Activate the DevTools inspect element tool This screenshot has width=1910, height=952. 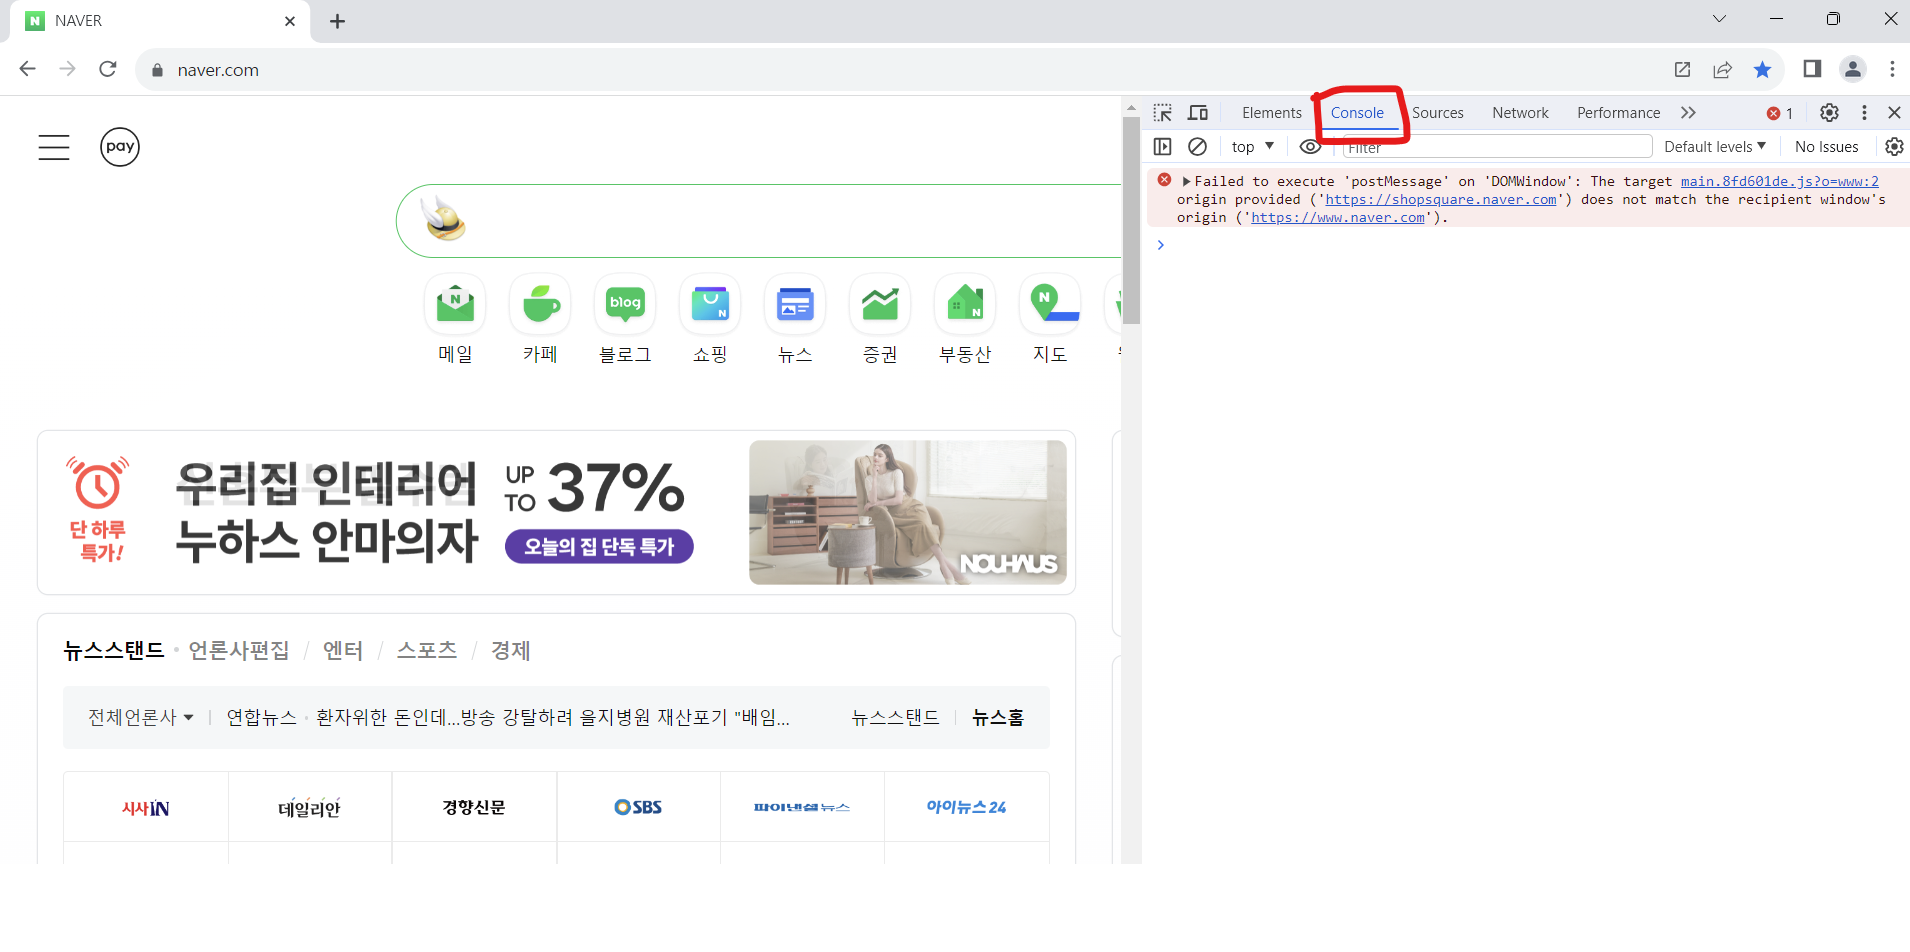pos(1162,113)
